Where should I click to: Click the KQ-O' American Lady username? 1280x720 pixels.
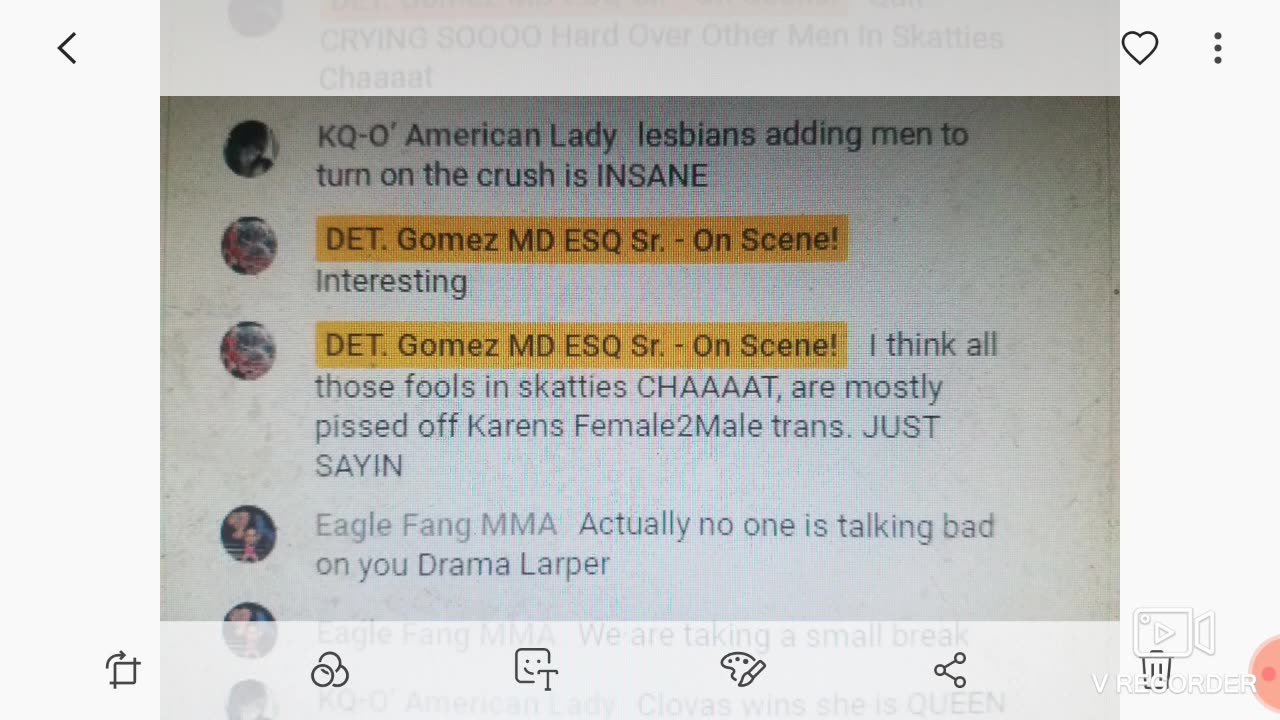click(x=467, y=135)
